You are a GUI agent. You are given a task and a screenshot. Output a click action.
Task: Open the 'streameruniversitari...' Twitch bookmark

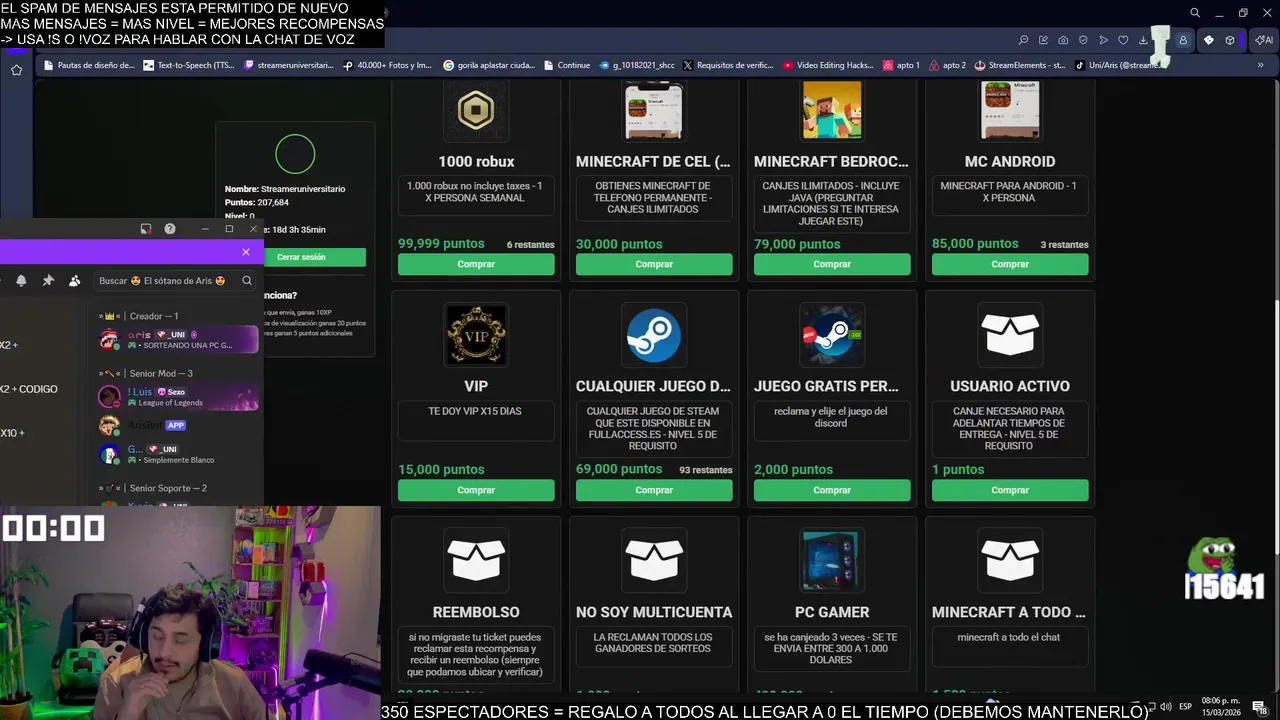point(288,65)
